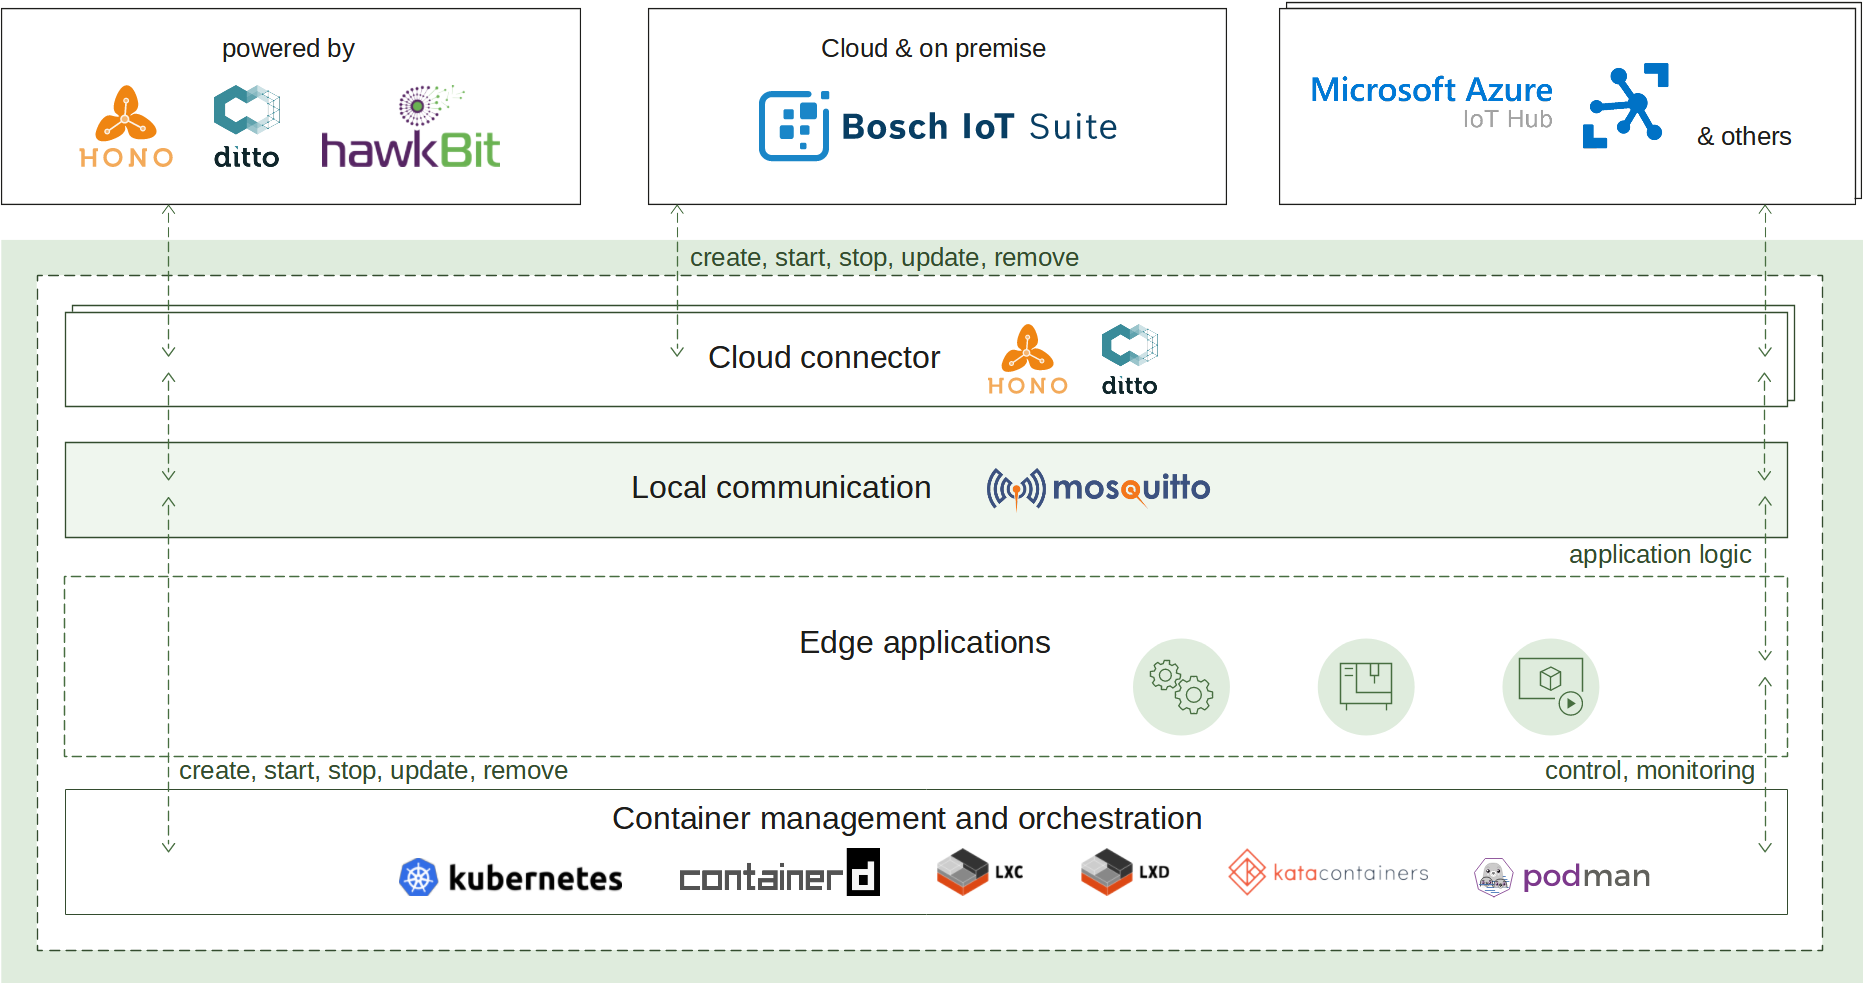This screenshot has height=983, width=1863.
Task: Click the 'Microsoft Azure' text
Action: 1431,89
